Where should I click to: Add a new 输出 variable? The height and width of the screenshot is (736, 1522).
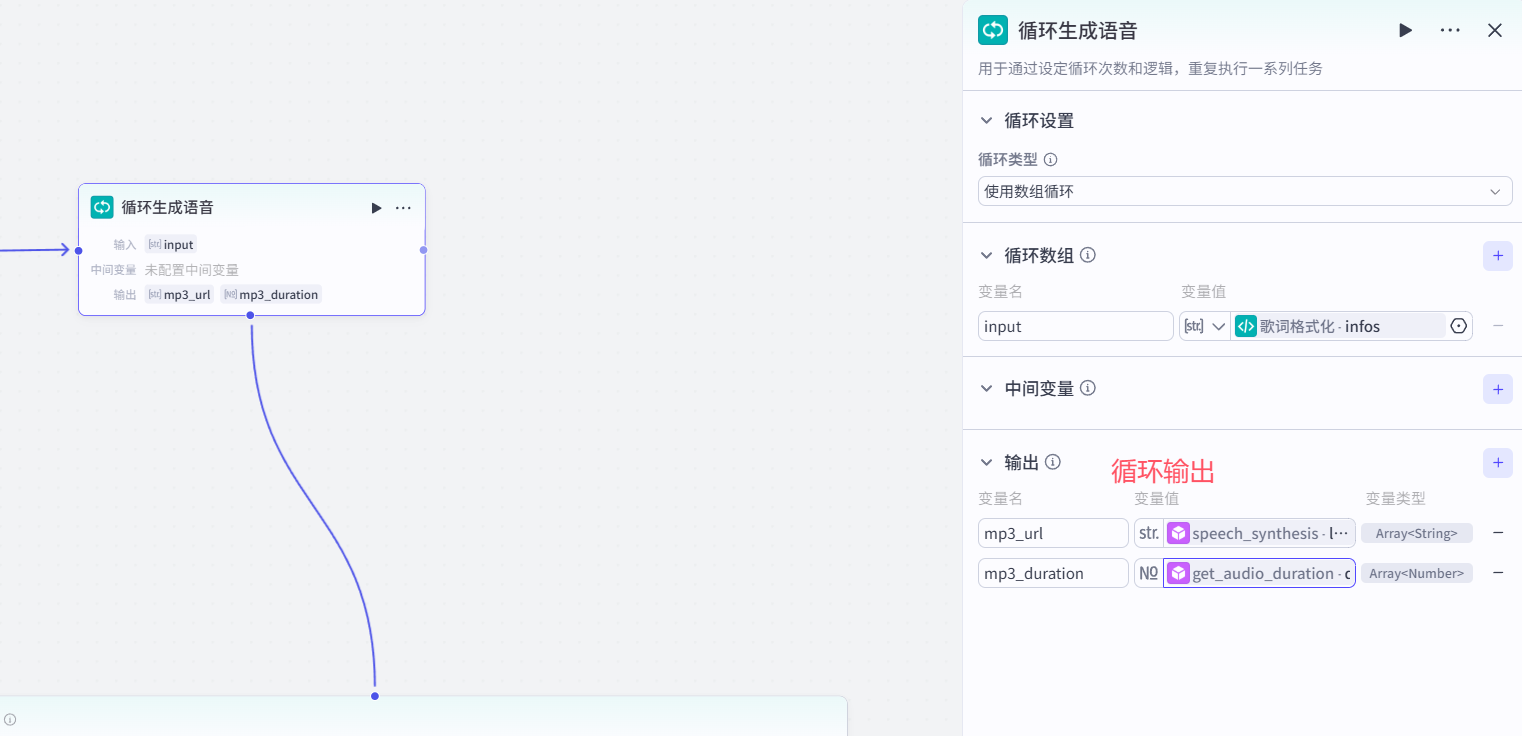click(1497, 462)
